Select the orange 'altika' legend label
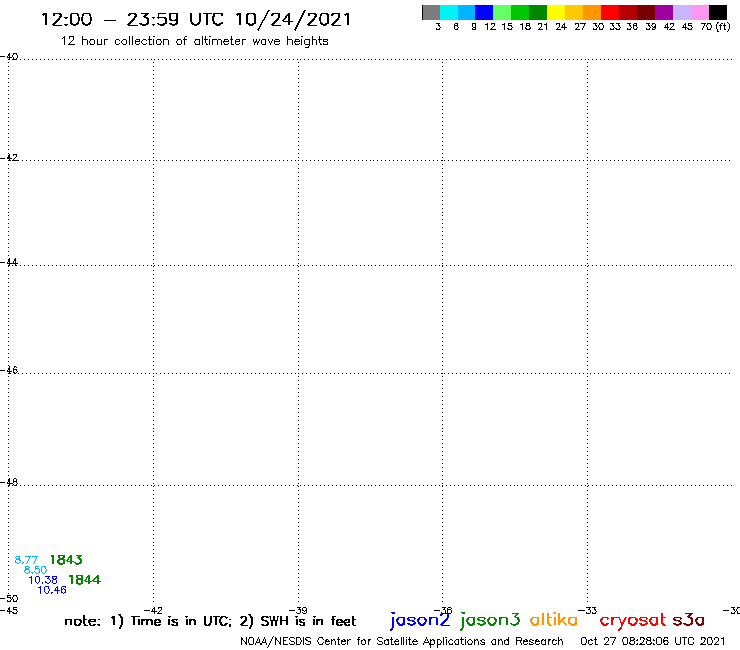The height and width of the screenshot is (650, 740). (x=554, y=619)
